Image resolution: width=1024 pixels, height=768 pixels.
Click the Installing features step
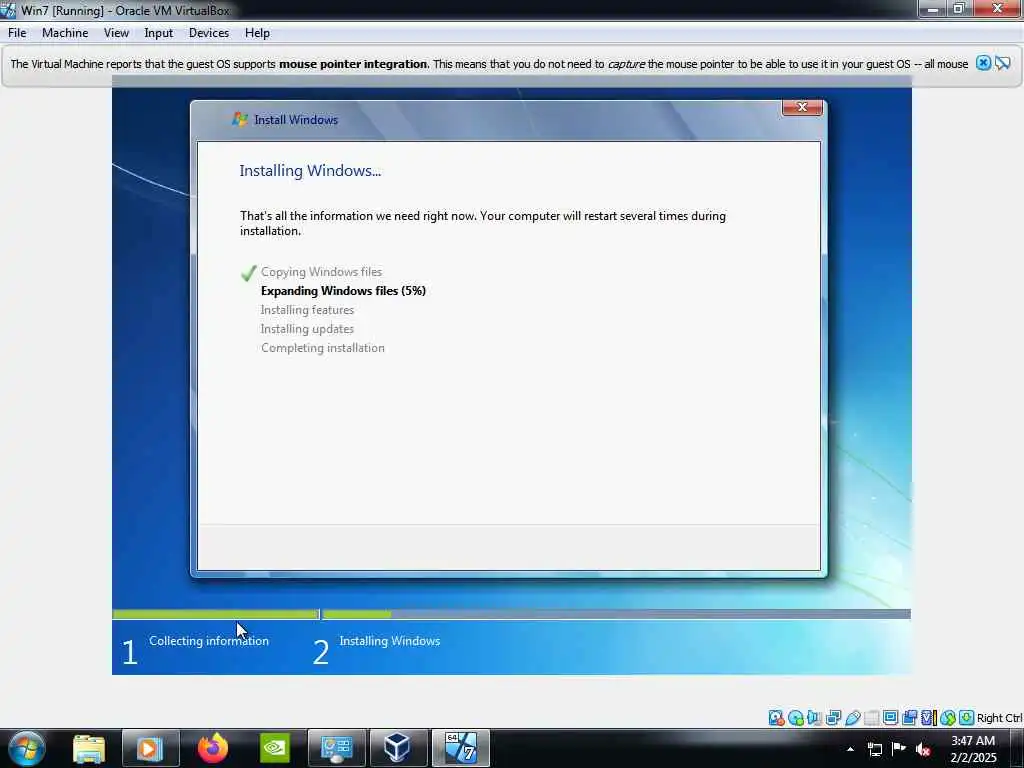(307, 310)
